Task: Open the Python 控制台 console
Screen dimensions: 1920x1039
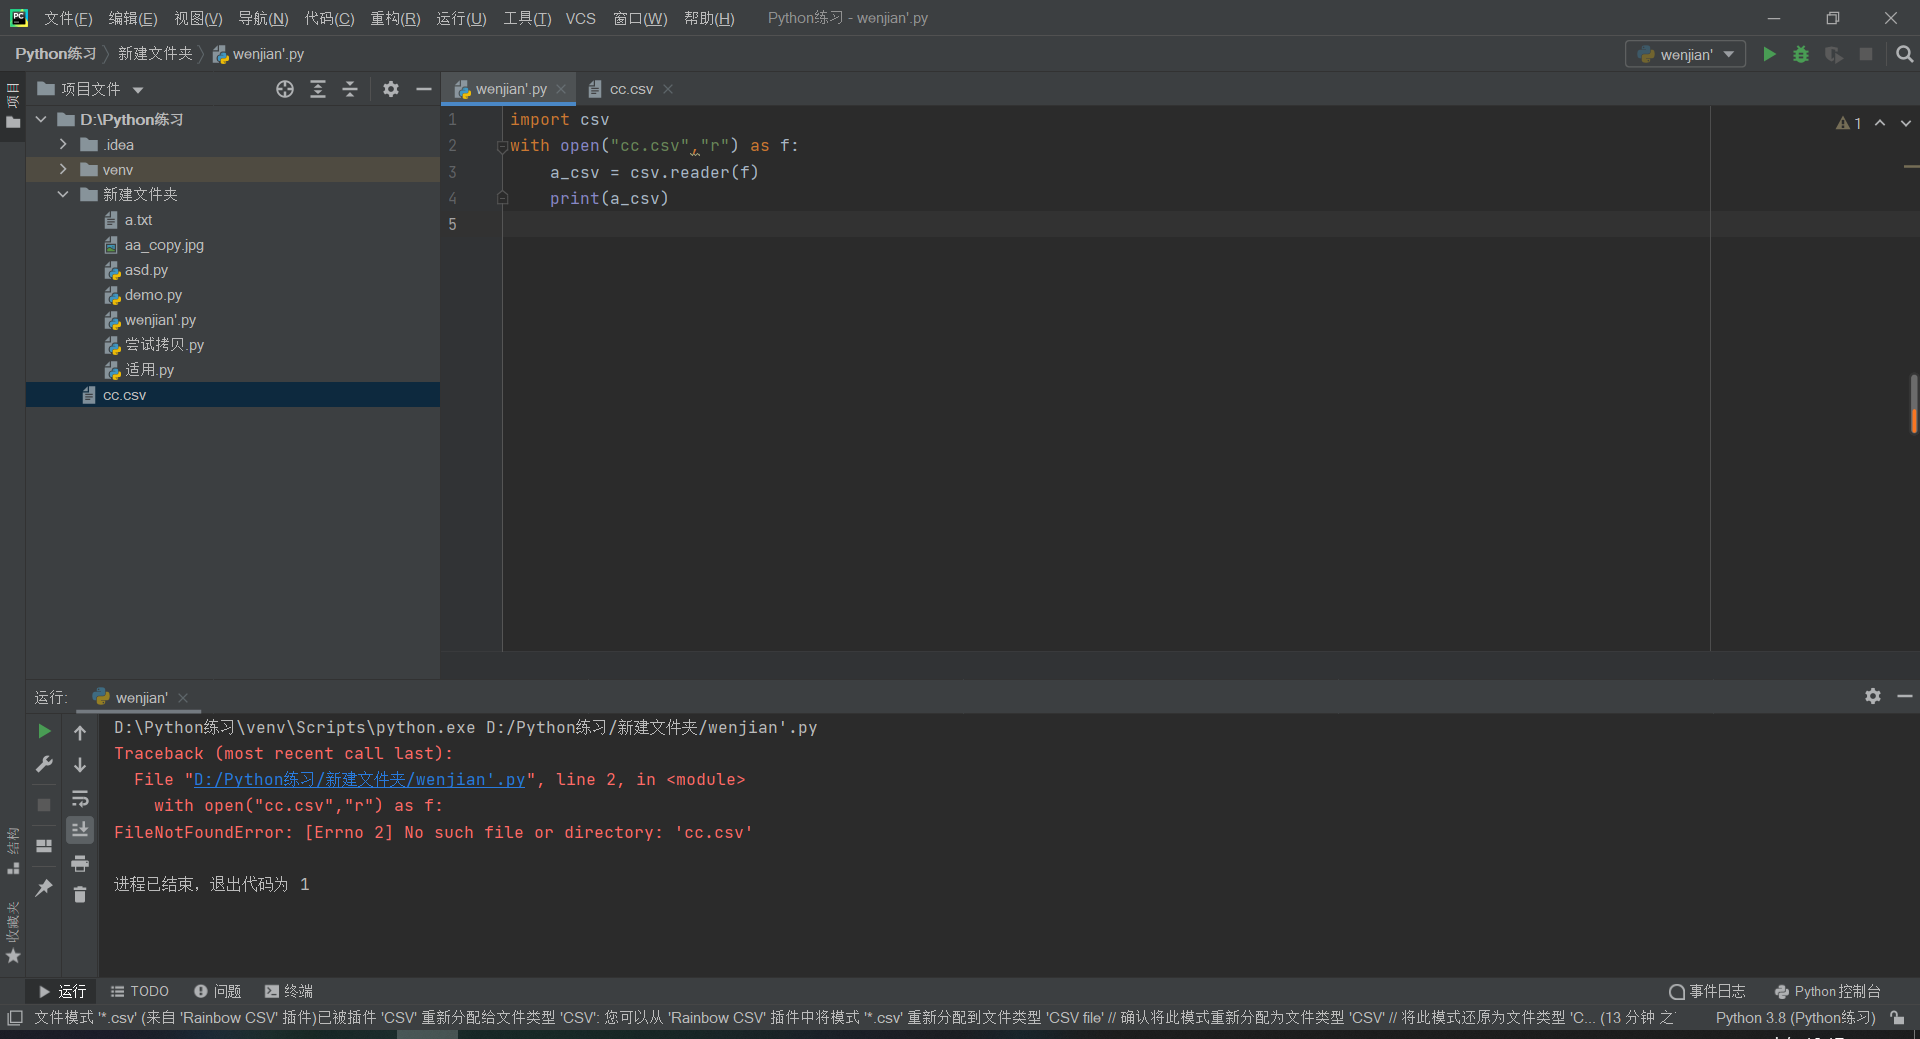Action: (1828, 991)
